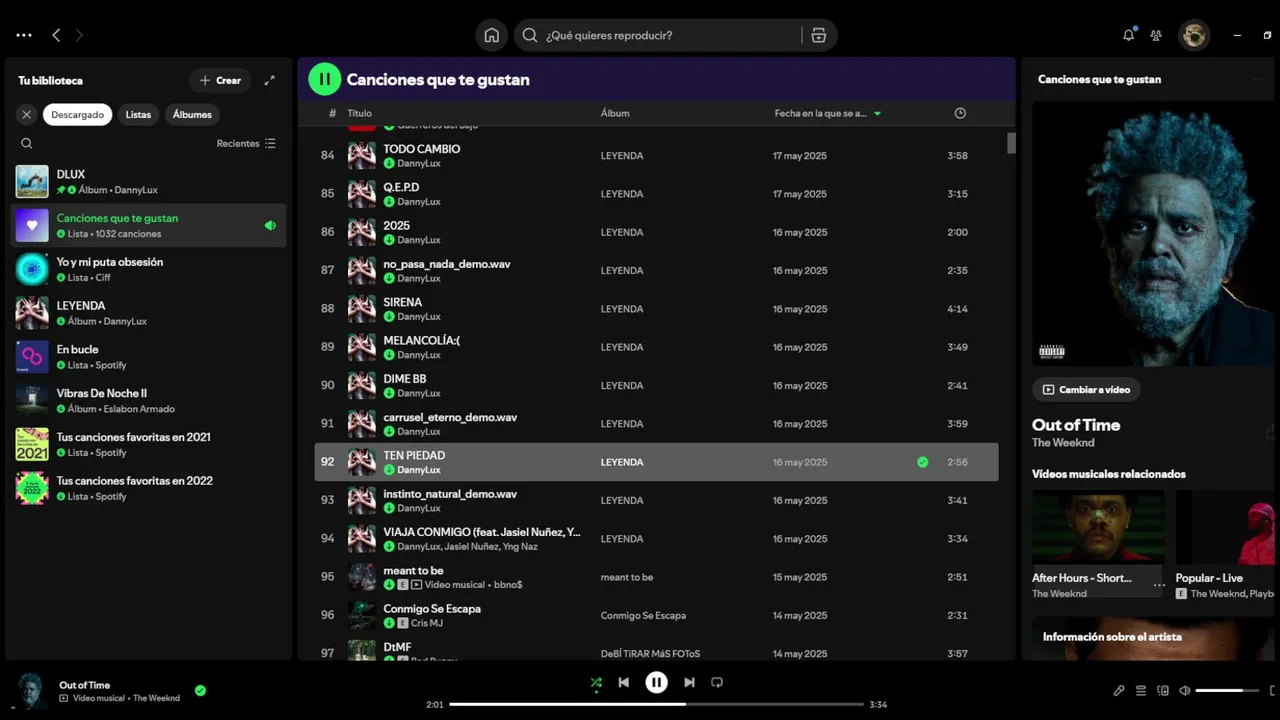Select the Álbumes filter chip

tap(192, 114)
